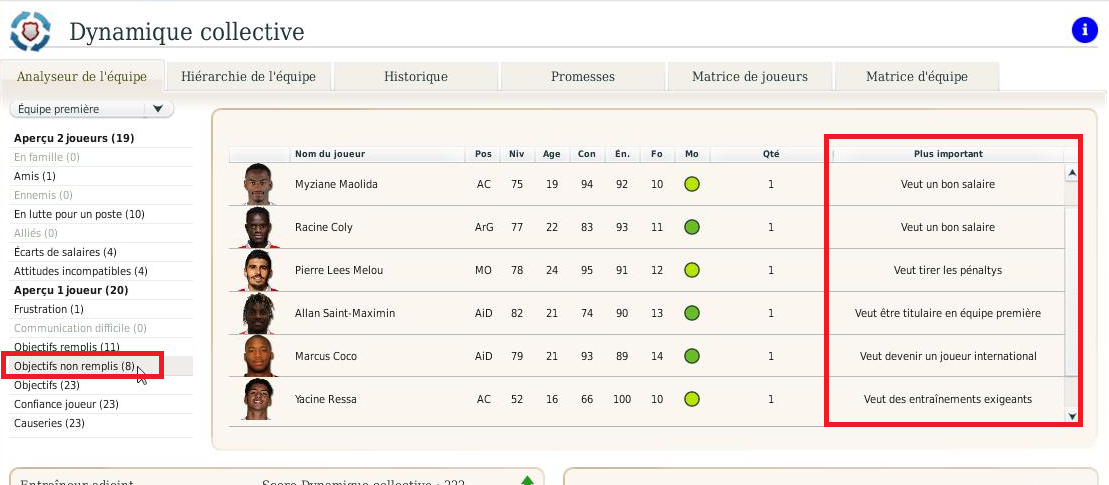Viewport: 1109px width, 485px height.
Task: Sort by Plus important column header
Action: [x=948, y=154]
